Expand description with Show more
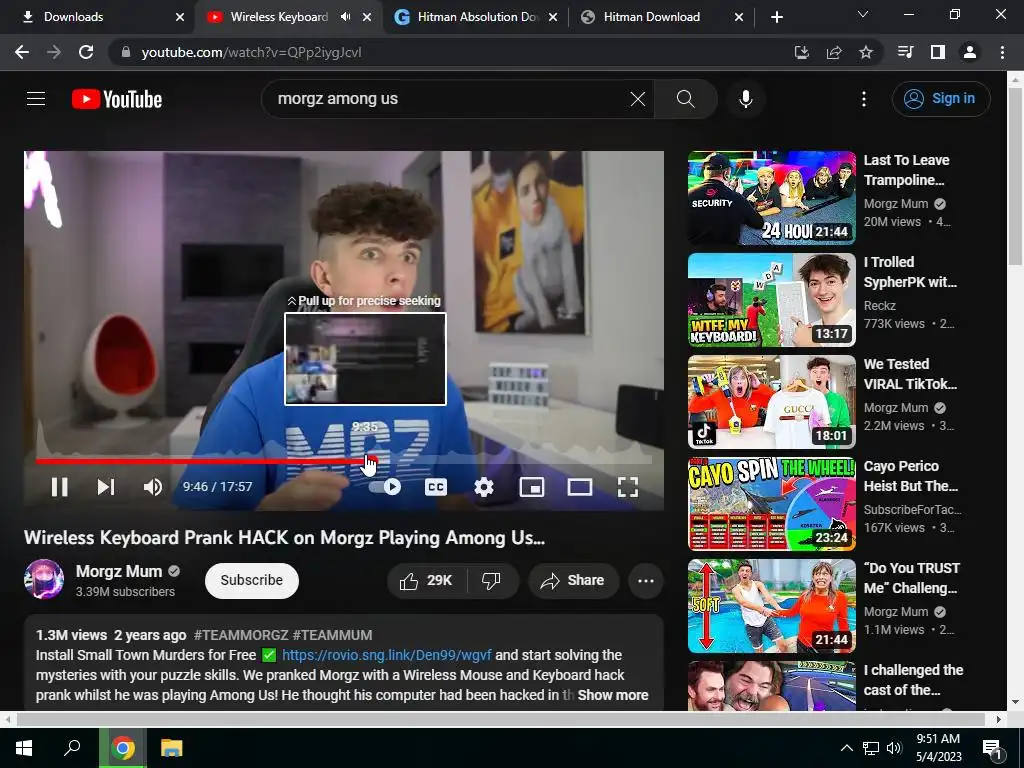Screen dimensions: 1024x768 point(613,695)
